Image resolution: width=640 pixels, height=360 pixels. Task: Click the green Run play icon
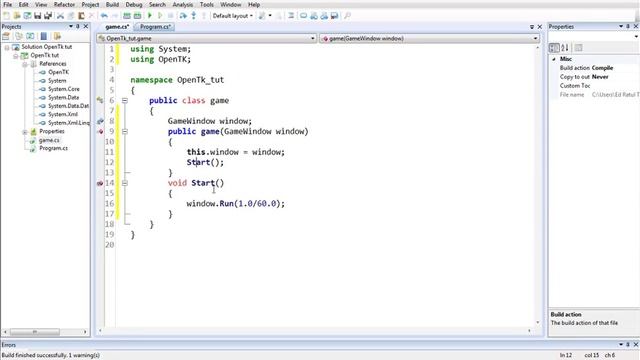click(x=150, y=16)
